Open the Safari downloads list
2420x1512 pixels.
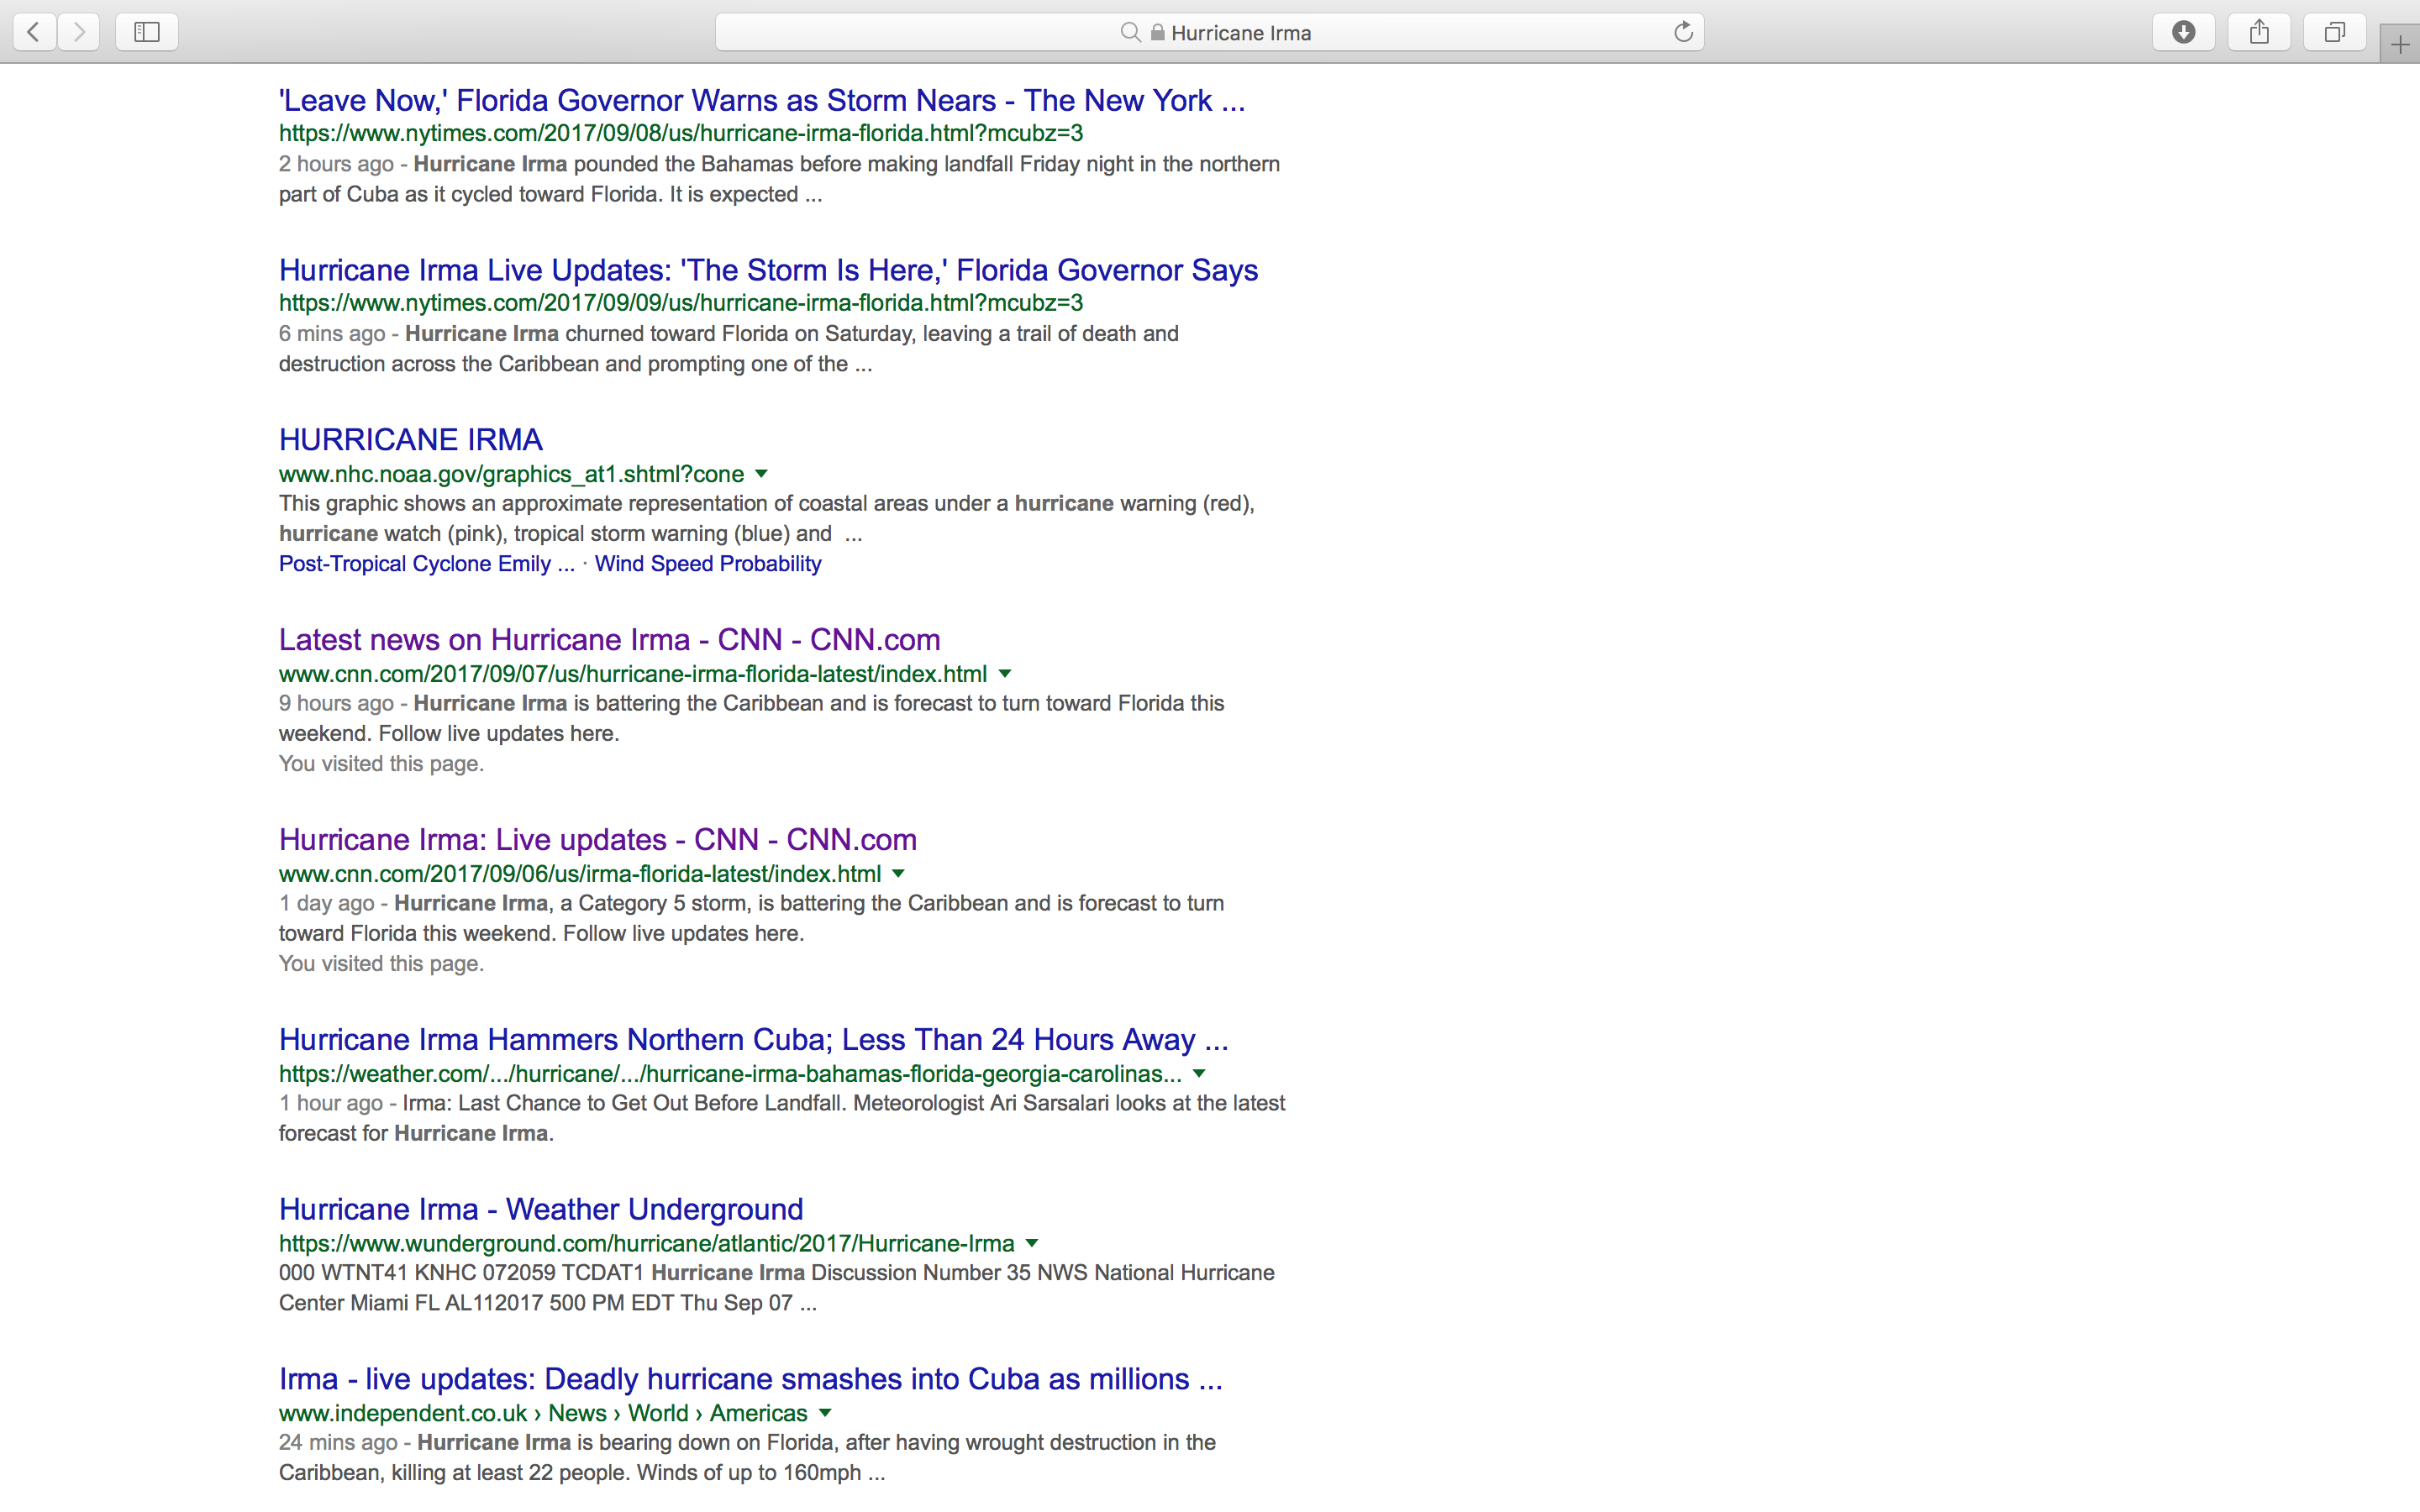[2183, 32]
